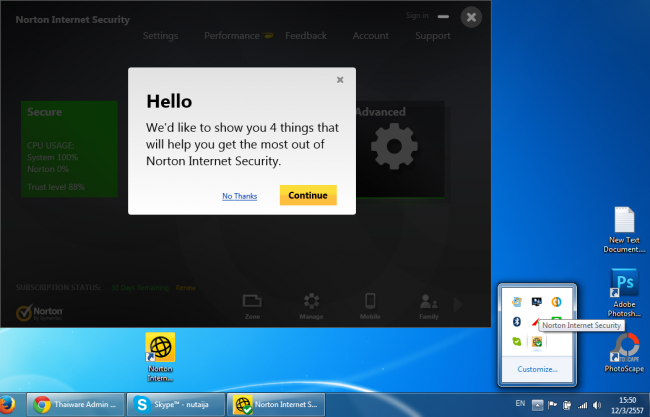This screenshot has height=417, width=650.
Task: Click the Renew subscription link
Action: pos(185,288)
